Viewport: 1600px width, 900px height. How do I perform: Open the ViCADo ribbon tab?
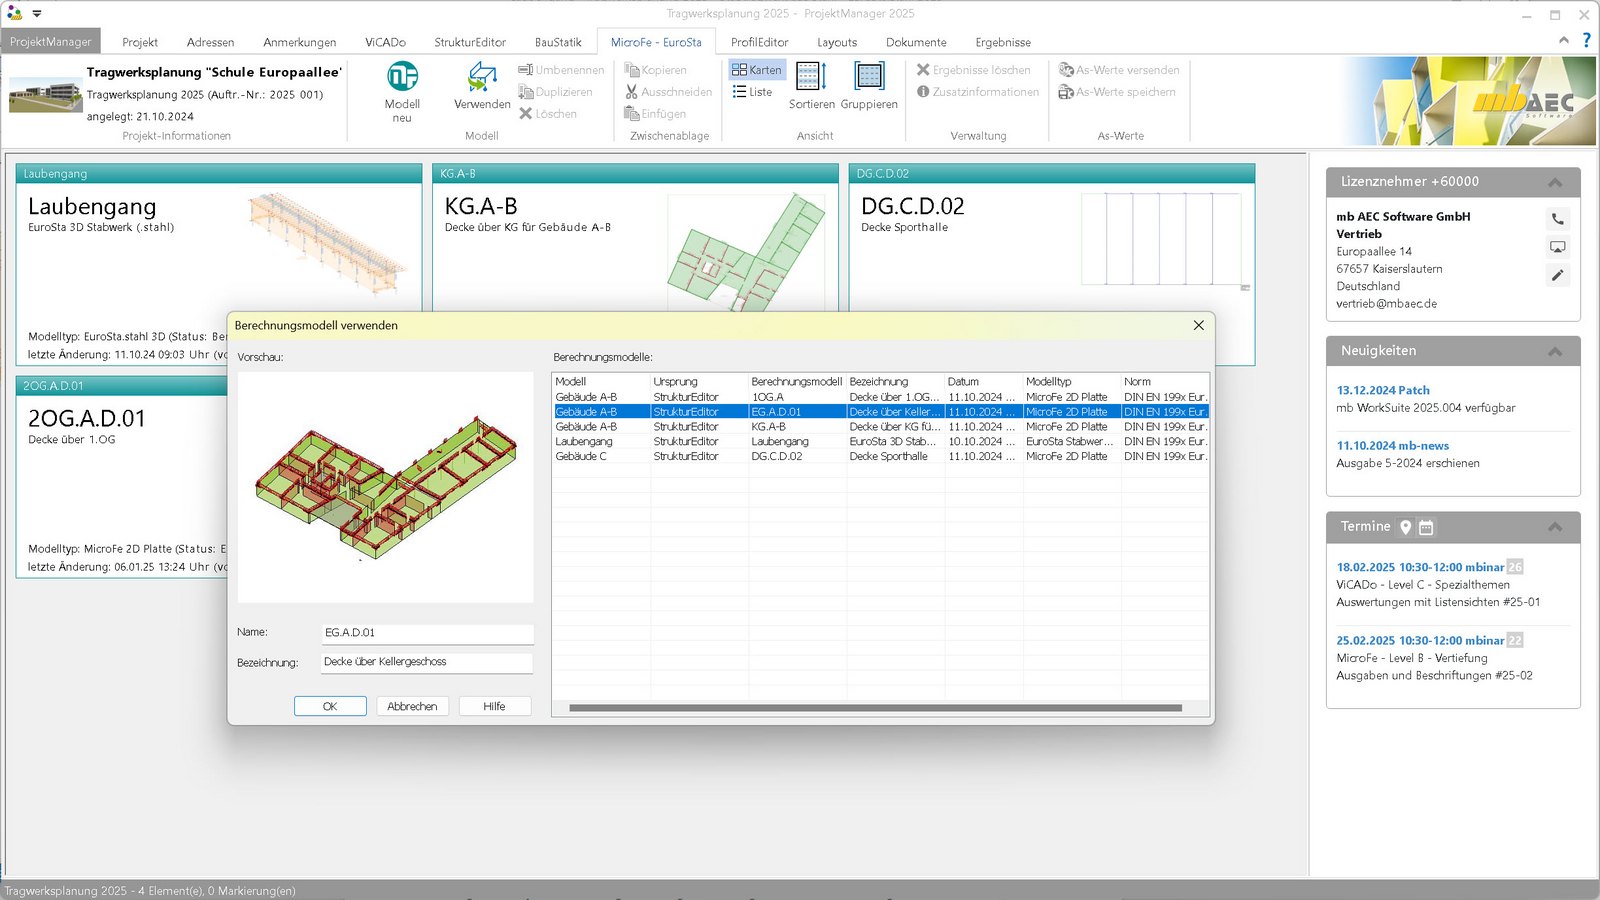tap(385, 42)
